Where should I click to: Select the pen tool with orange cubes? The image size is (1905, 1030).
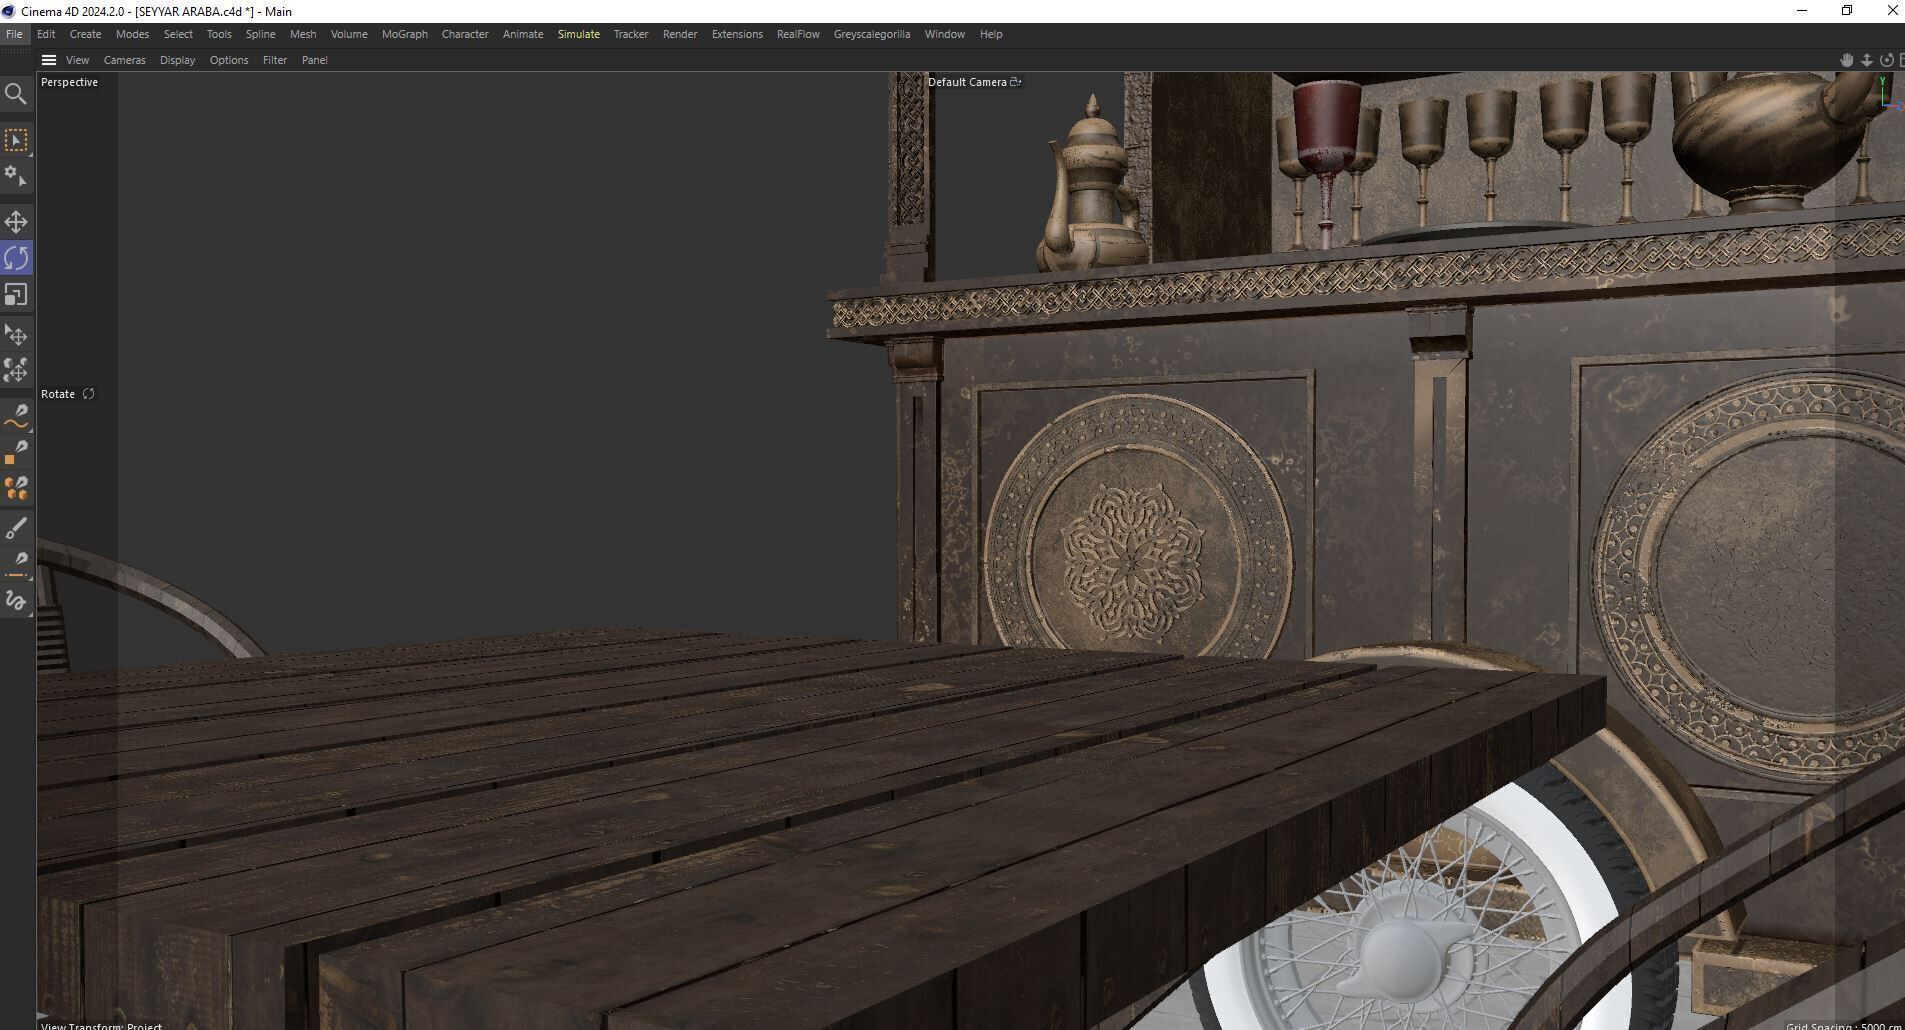pyautogui.click(x=16, y=488)
